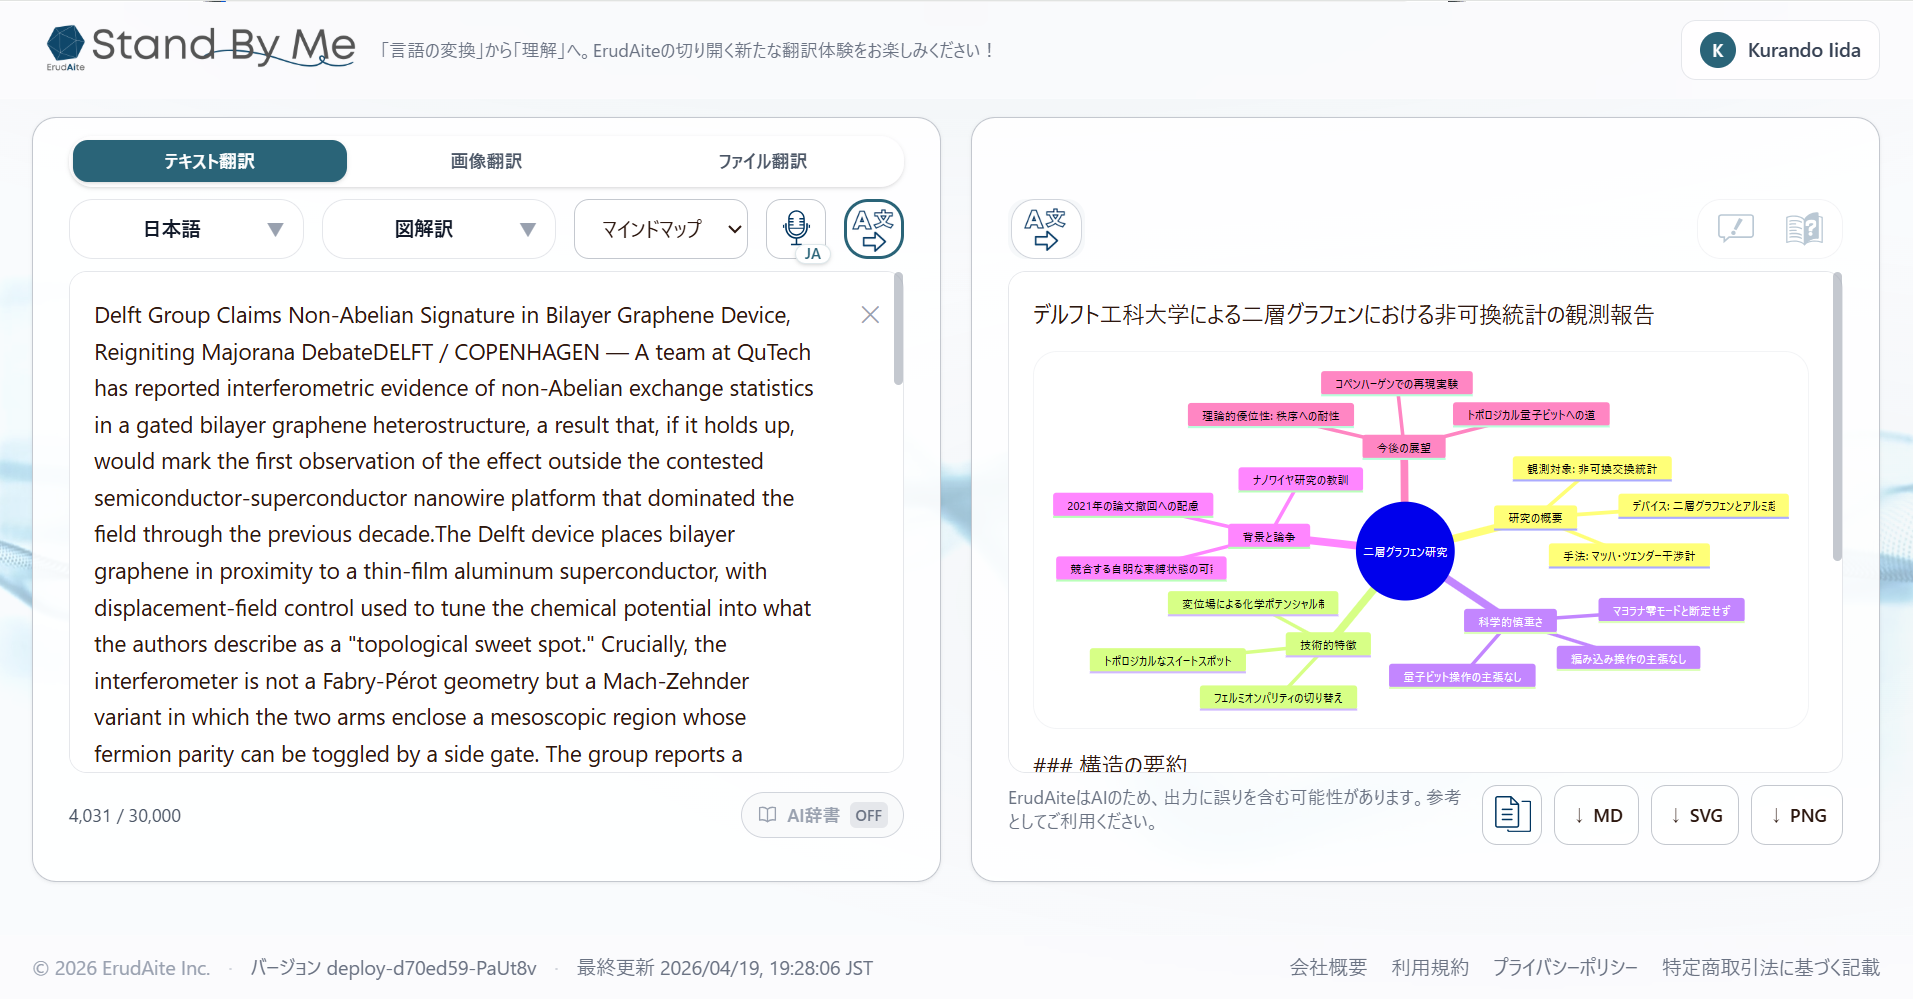Click the ErudAite Stand By Me logo
Viewport: 1913px width, 999px height.
[199, 46]
